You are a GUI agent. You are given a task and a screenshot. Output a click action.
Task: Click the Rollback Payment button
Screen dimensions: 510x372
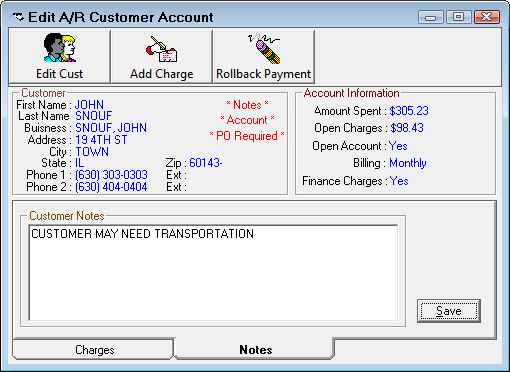coord(263,56)
